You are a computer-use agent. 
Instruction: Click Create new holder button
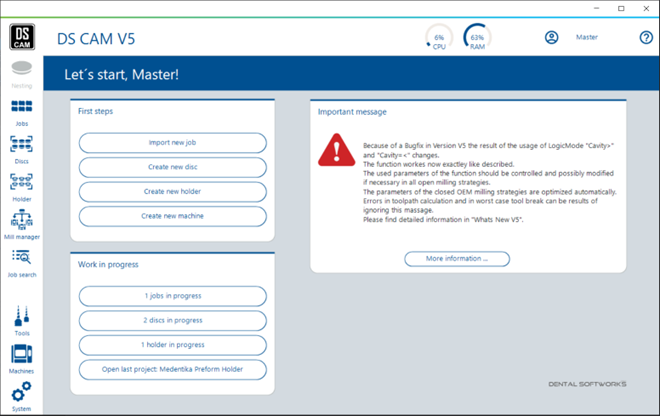point(173,192)
